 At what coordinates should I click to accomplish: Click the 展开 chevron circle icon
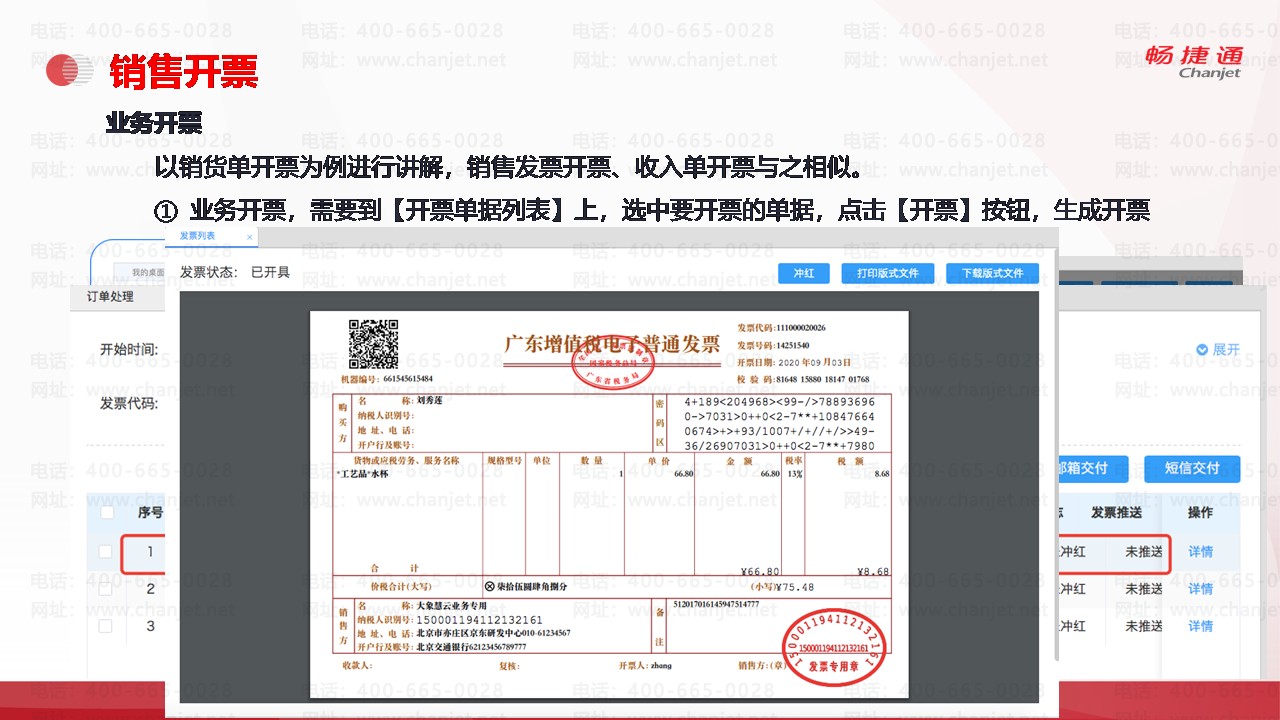pos(1203,350)
